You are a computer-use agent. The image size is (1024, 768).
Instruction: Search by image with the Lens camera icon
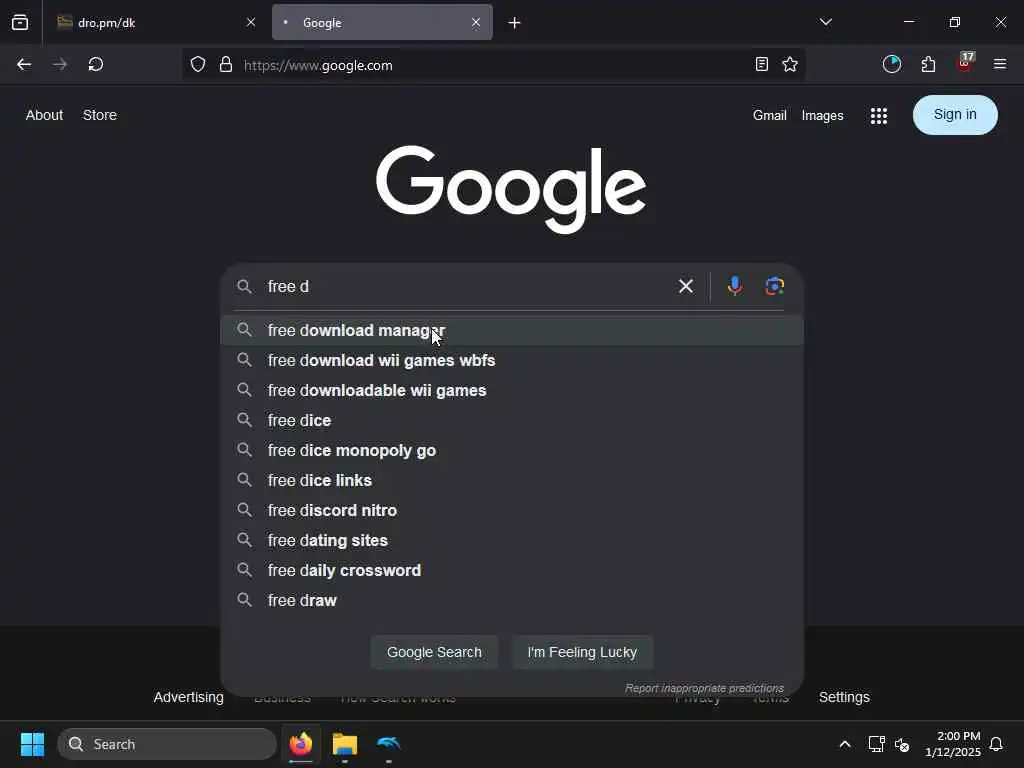point(775,286)
